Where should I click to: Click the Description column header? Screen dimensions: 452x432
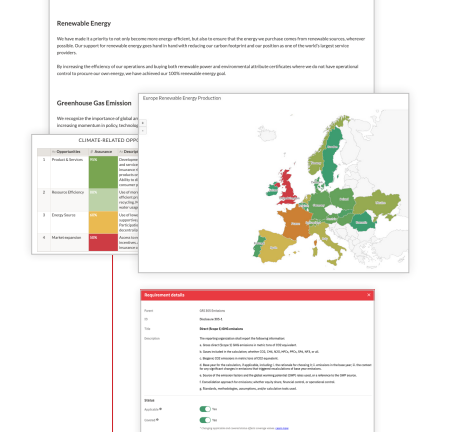(128, 152)
